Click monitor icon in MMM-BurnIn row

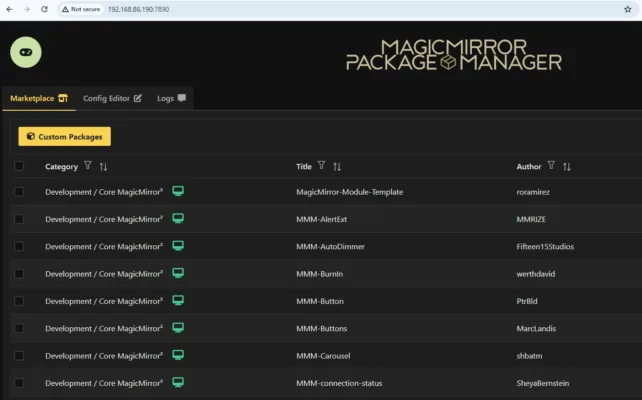tap(178, 273)
